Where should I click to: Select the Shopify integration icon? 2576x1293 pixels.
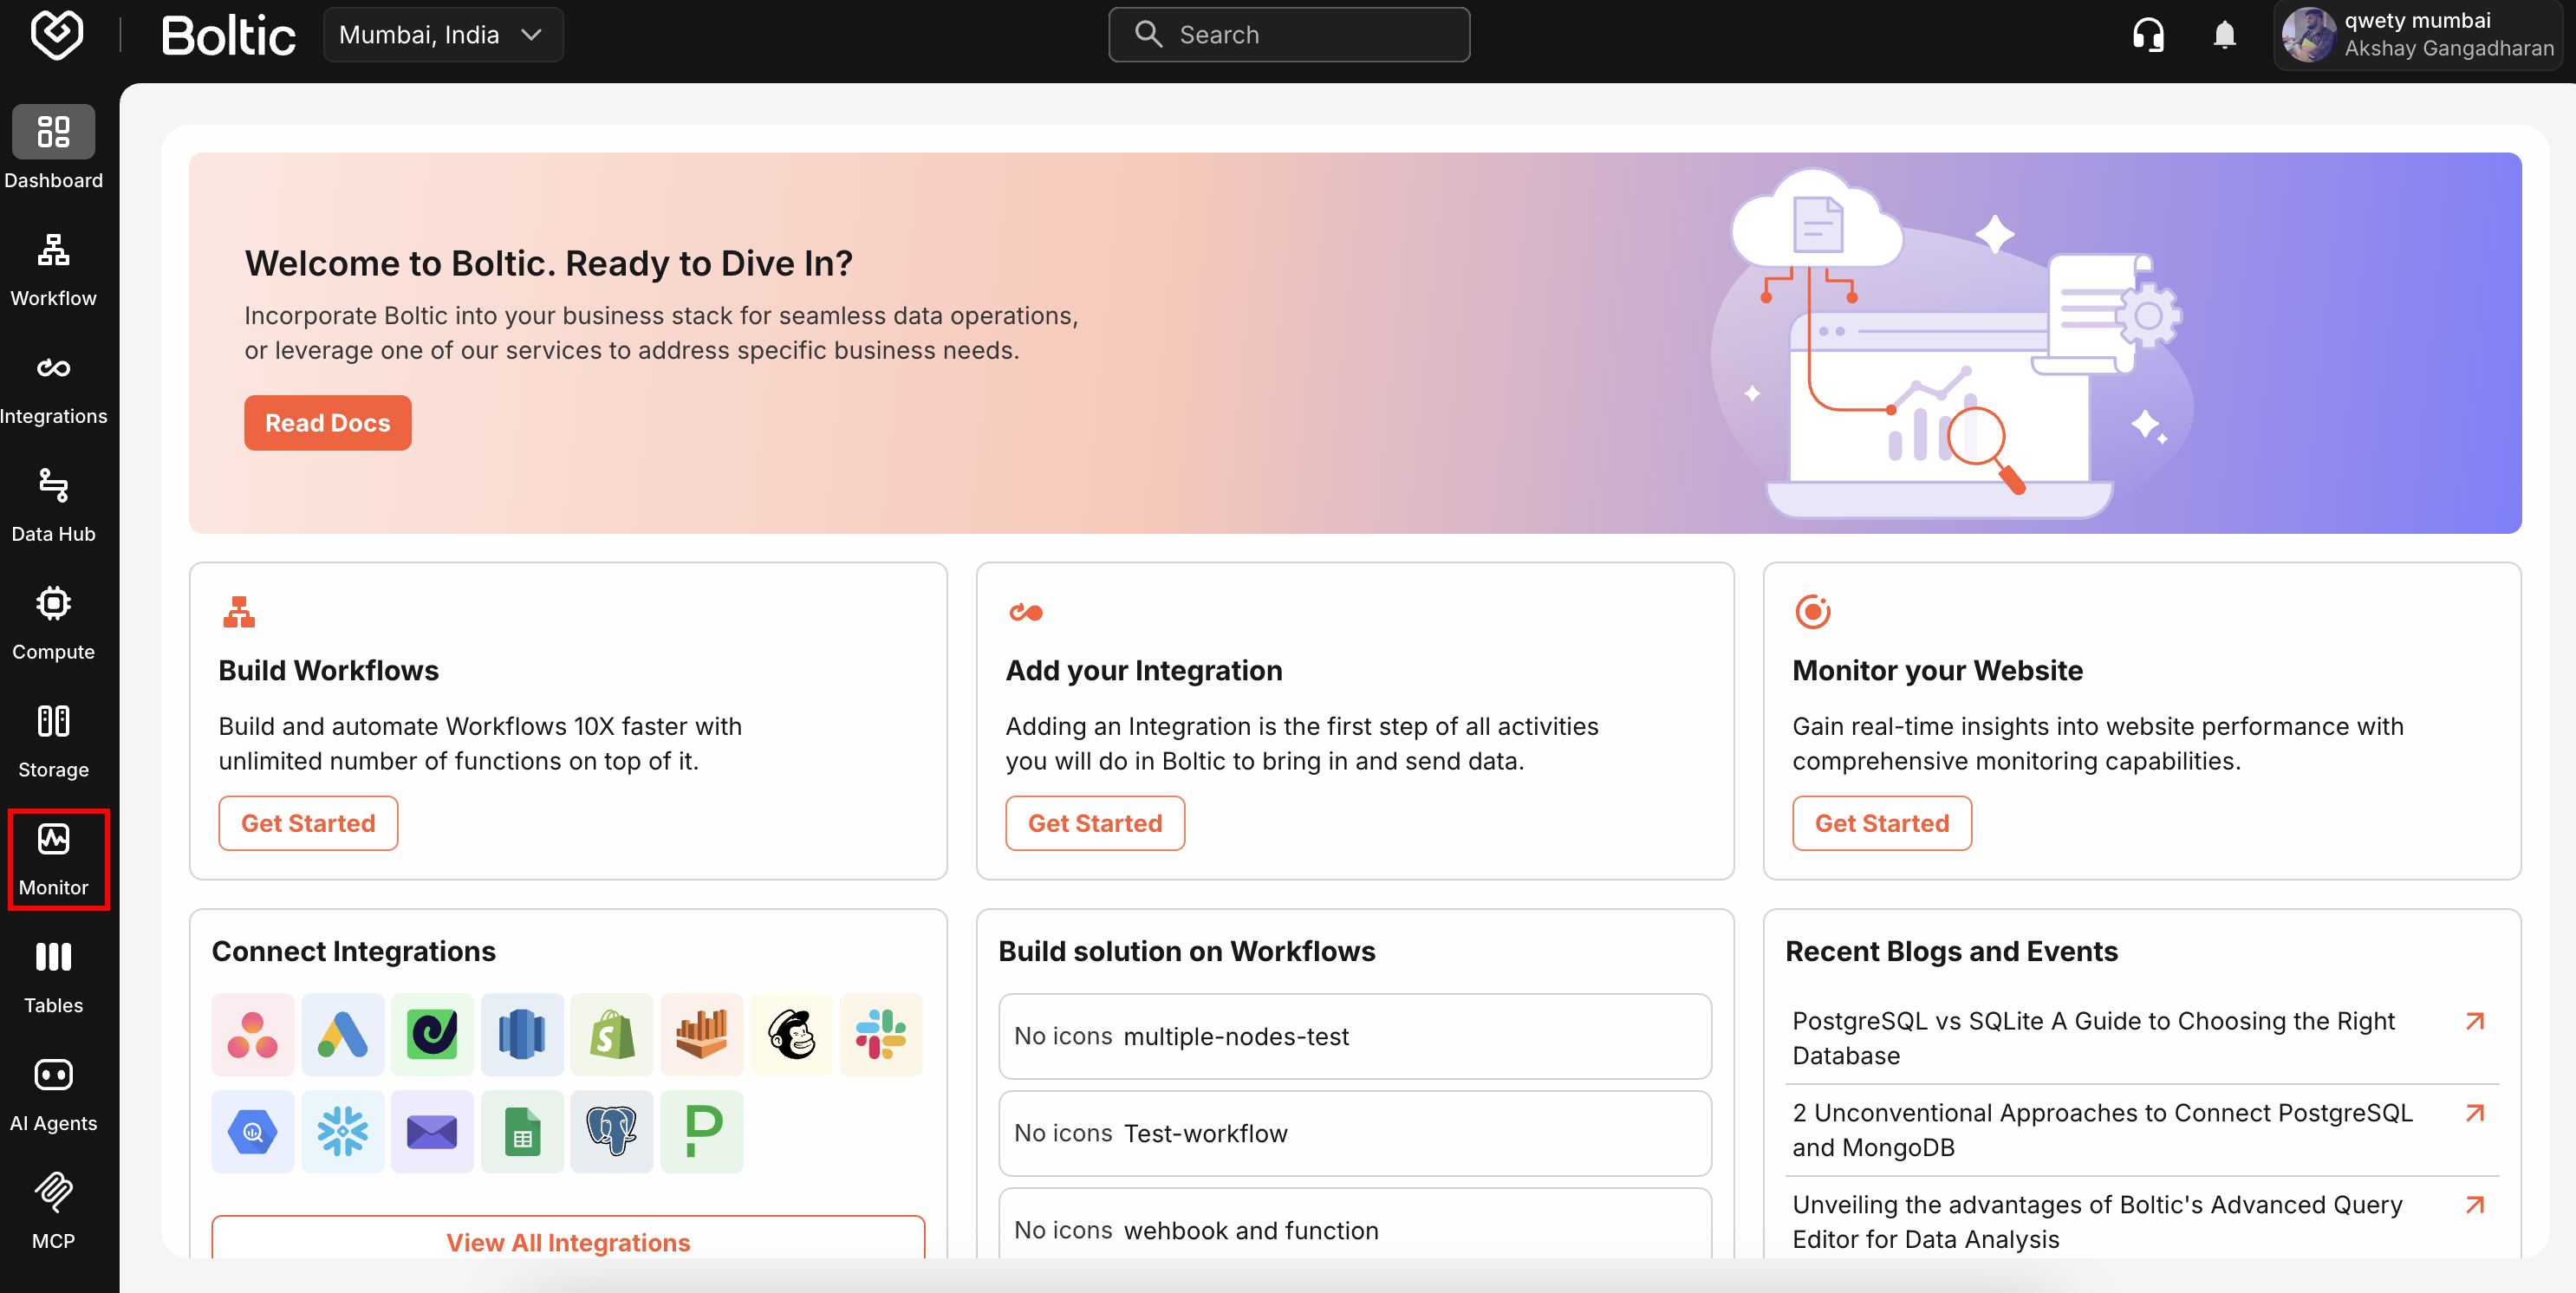click(x=612, y=1034)
